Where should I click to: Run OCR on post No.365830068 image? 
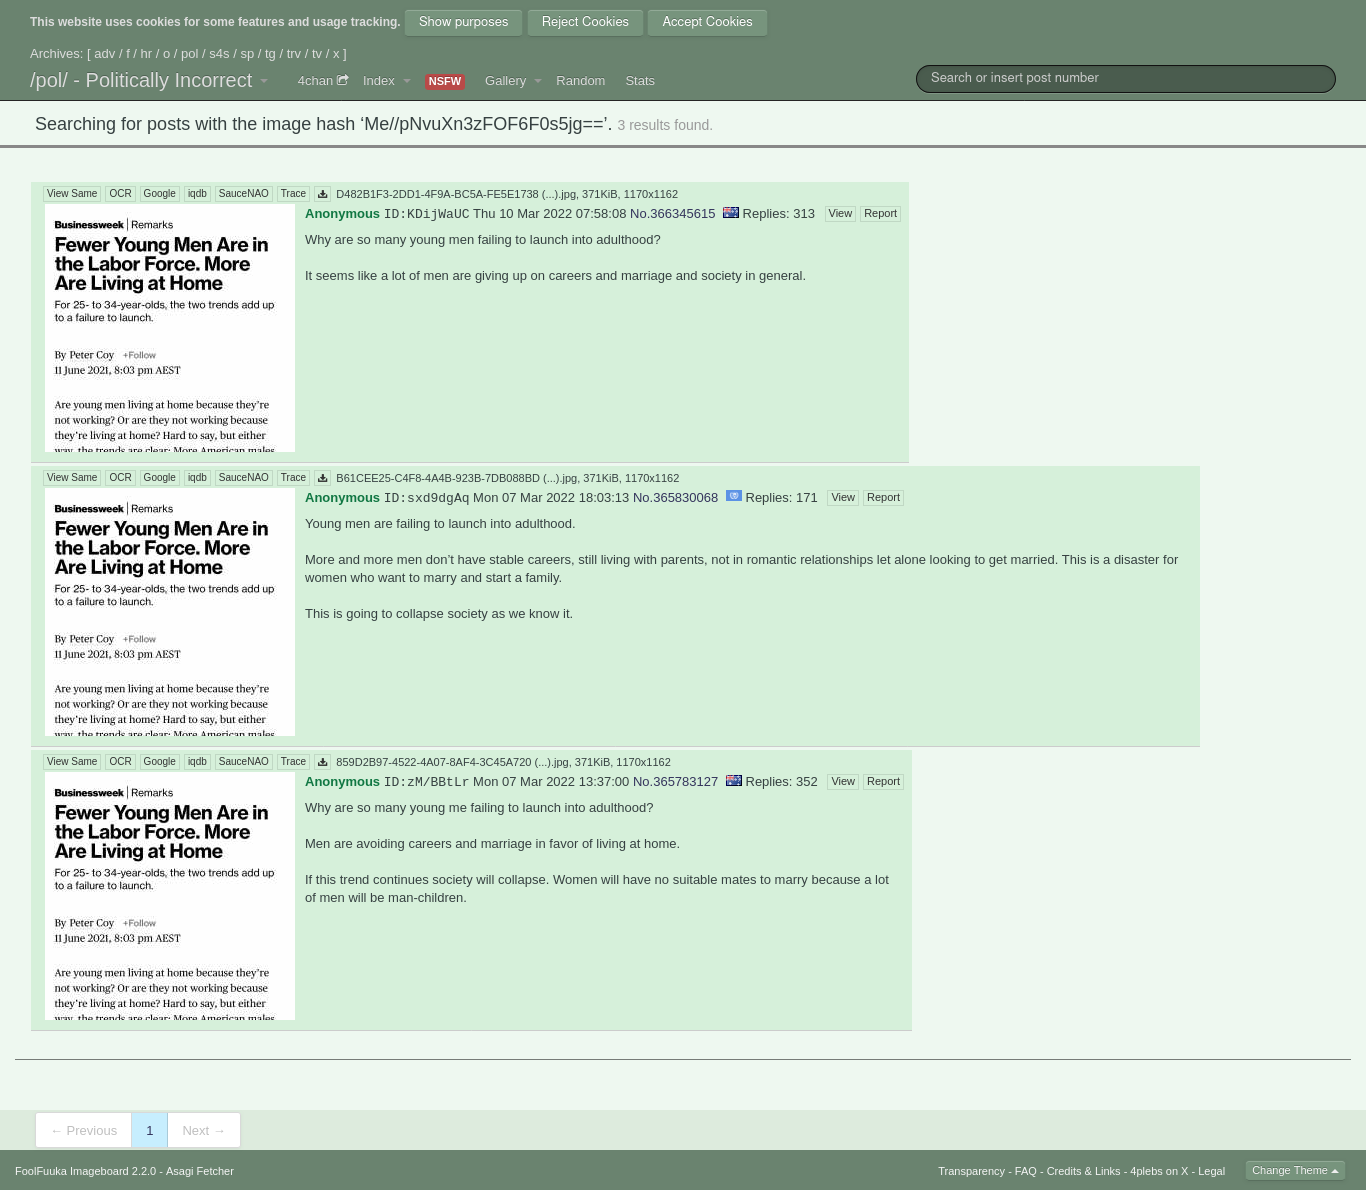pyautogui.click(x=120, y=478)
